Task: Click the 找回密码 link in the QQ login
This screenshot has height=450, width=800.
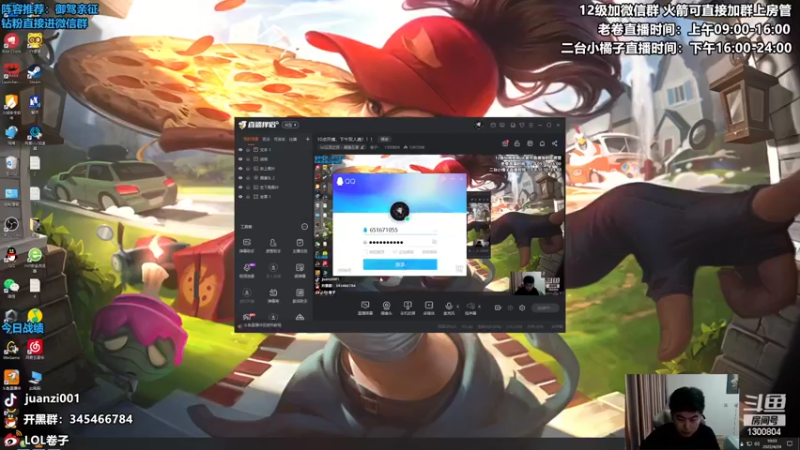Action: point(429,252)
